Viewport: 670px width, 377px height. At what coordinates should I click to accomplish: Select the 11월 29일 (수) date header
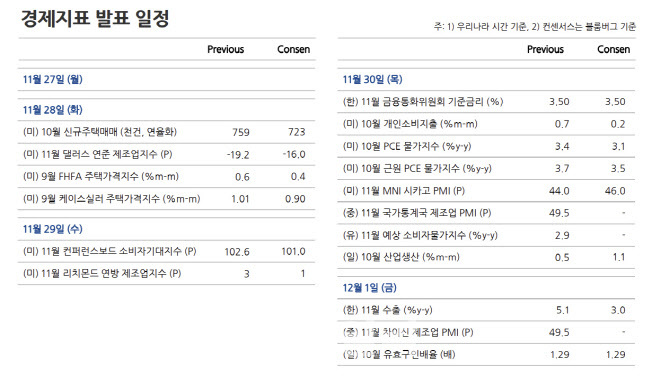(53, 229)
